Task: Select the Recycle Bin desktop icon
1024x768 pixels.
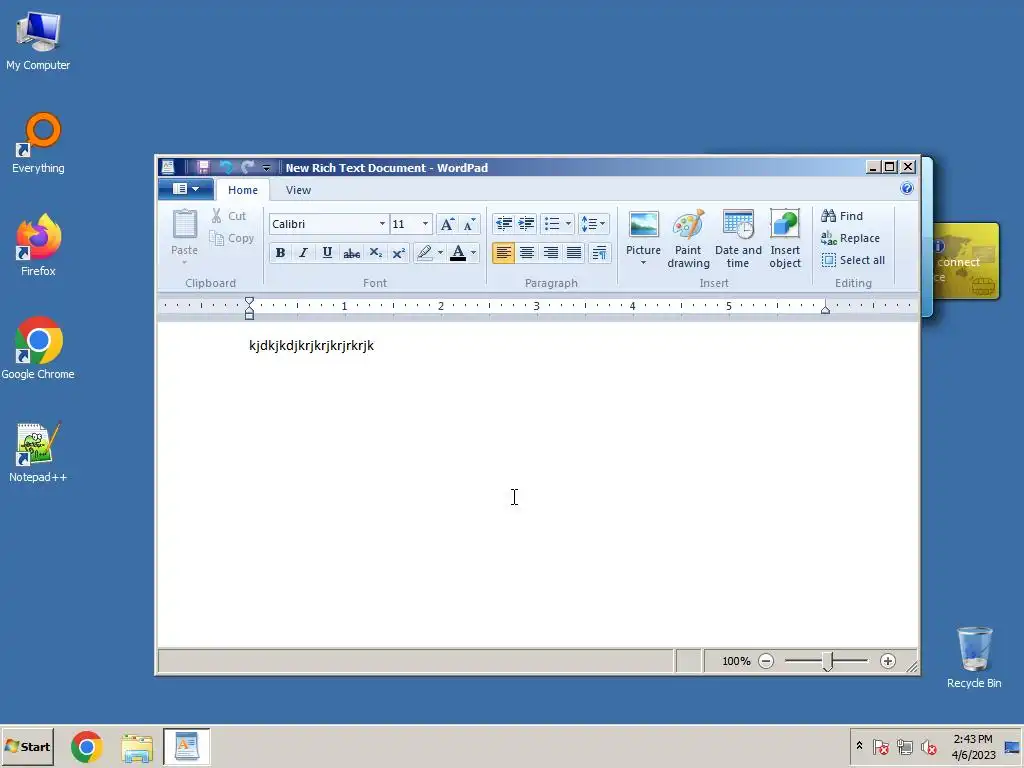Action: (x=974, y=658)
